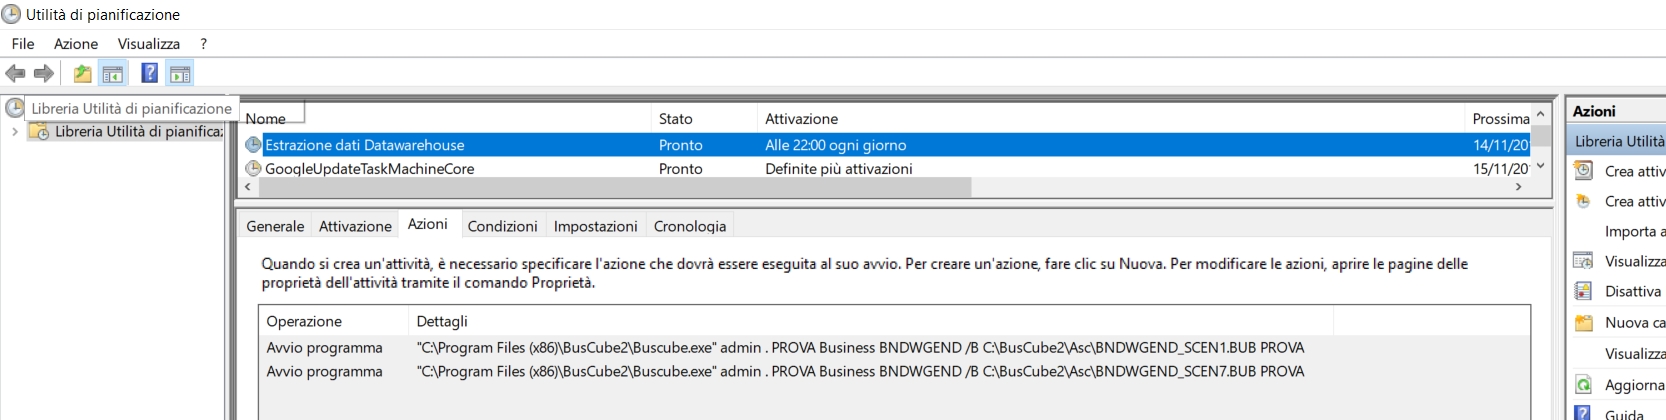Click clock icon beside Estrazione dati Datawarehouse
1666x420 pixels.
(x=253, y=145)
